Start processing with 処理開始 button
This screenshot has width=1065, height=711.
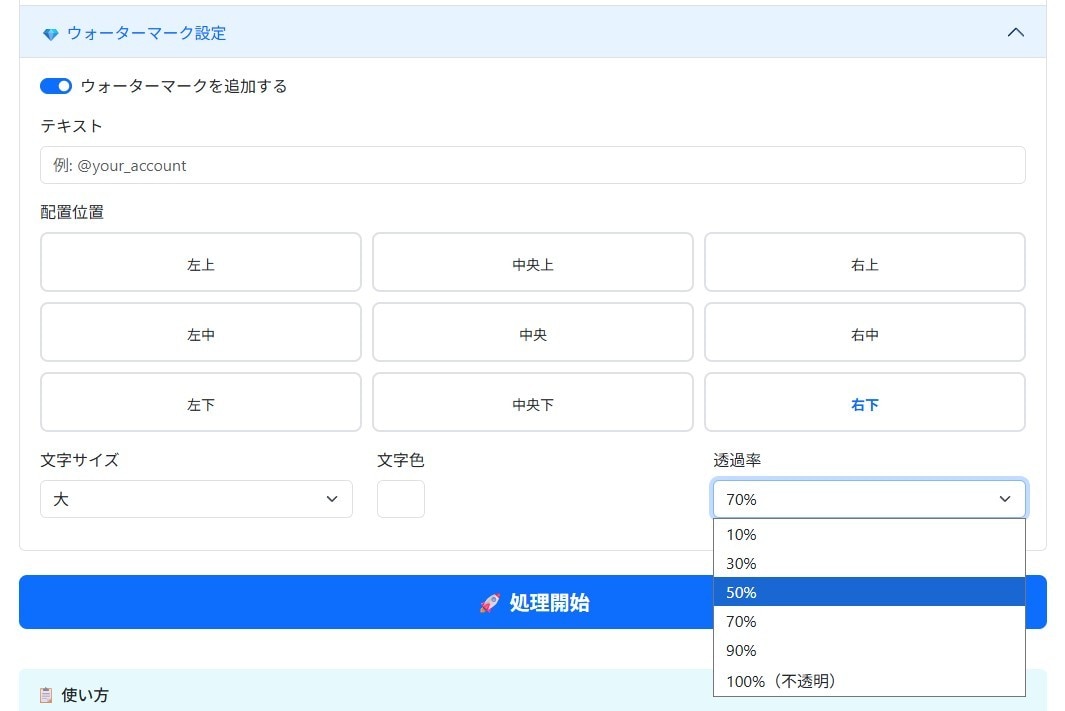[x=532, y=602]
